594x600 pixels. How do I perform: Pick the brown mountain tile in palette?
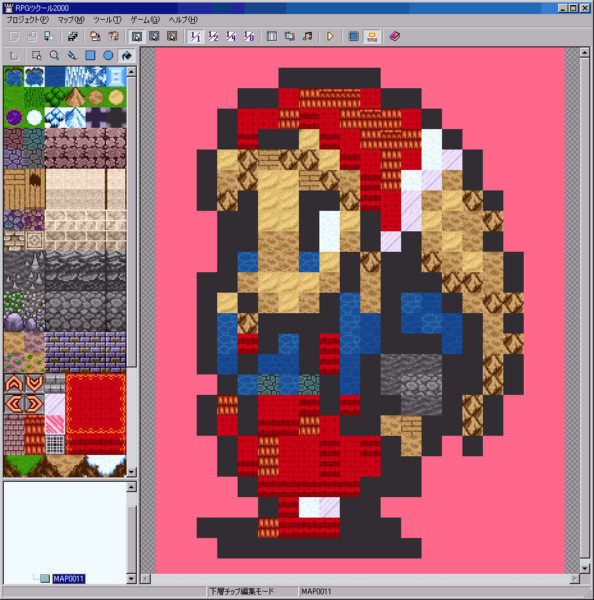click(x=75, y=97)
